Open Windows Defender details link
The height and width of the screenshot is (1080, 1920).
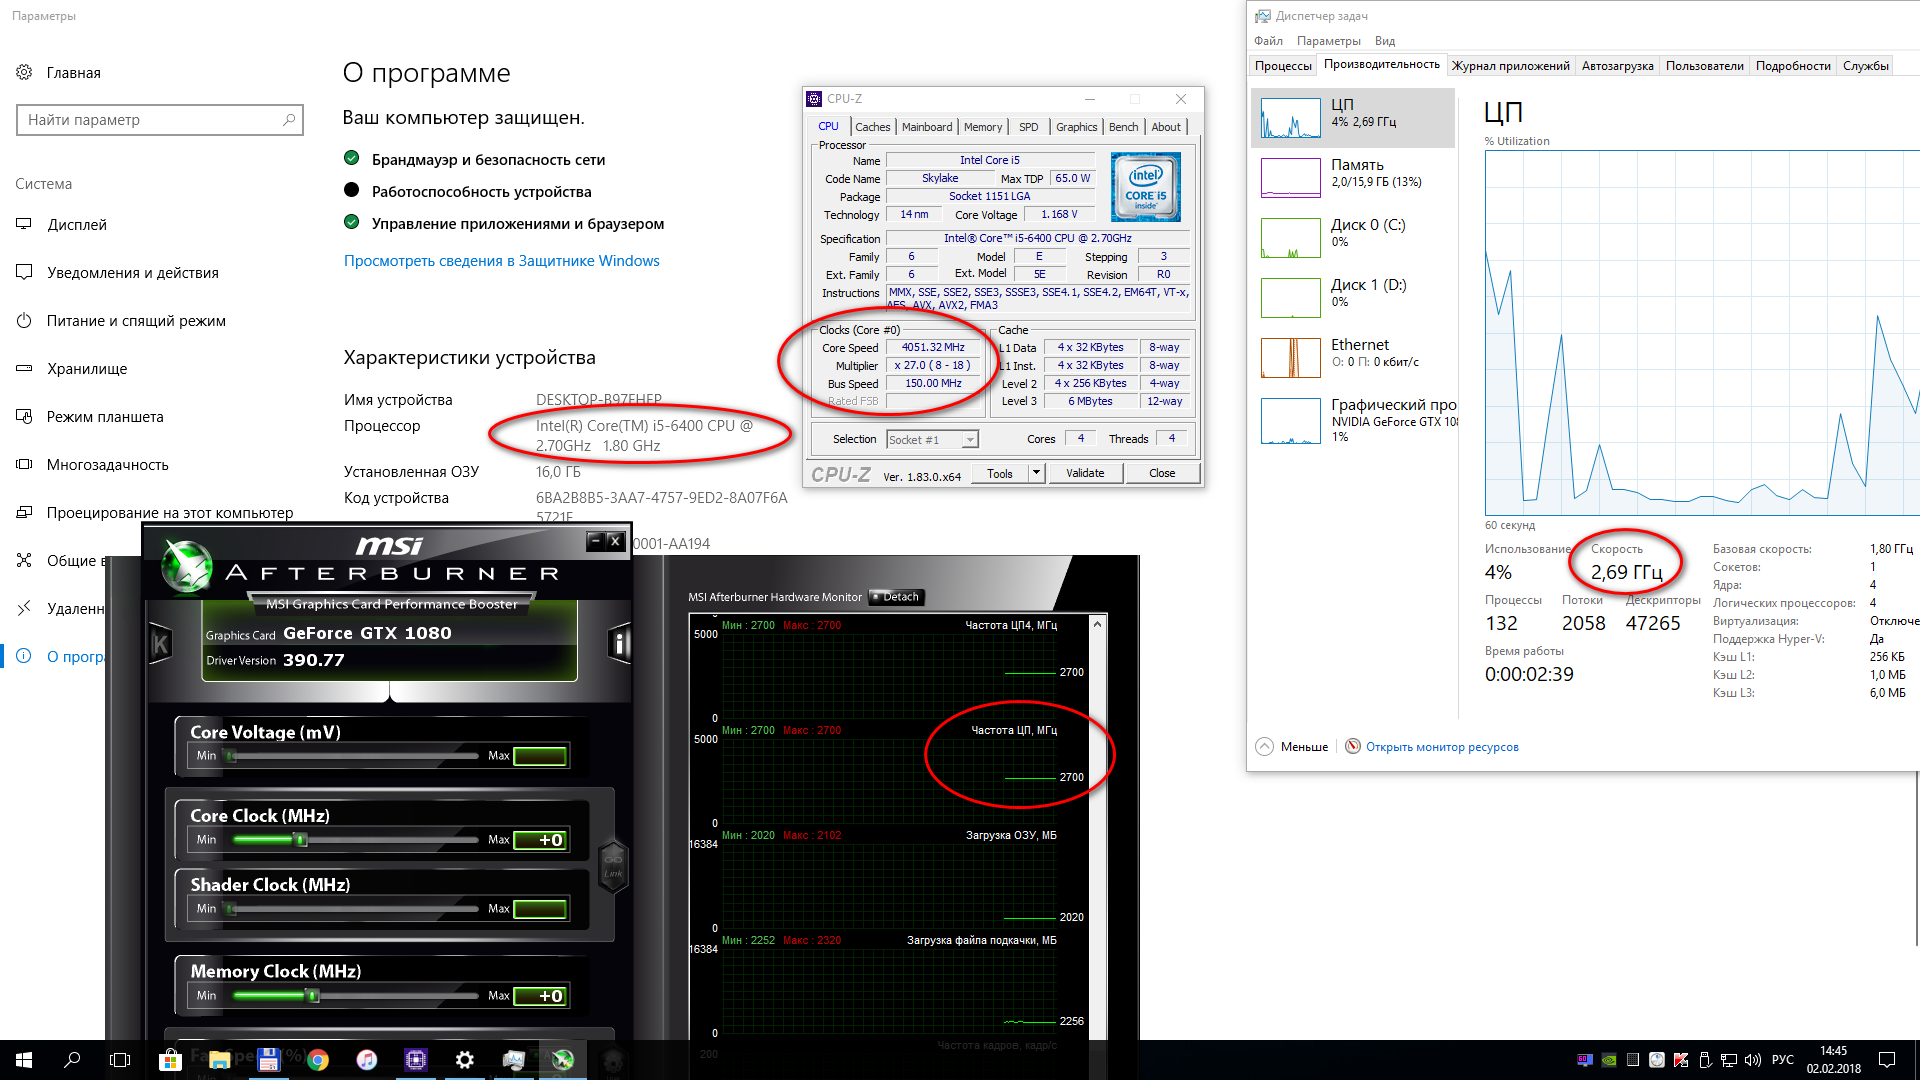[501, 261]
